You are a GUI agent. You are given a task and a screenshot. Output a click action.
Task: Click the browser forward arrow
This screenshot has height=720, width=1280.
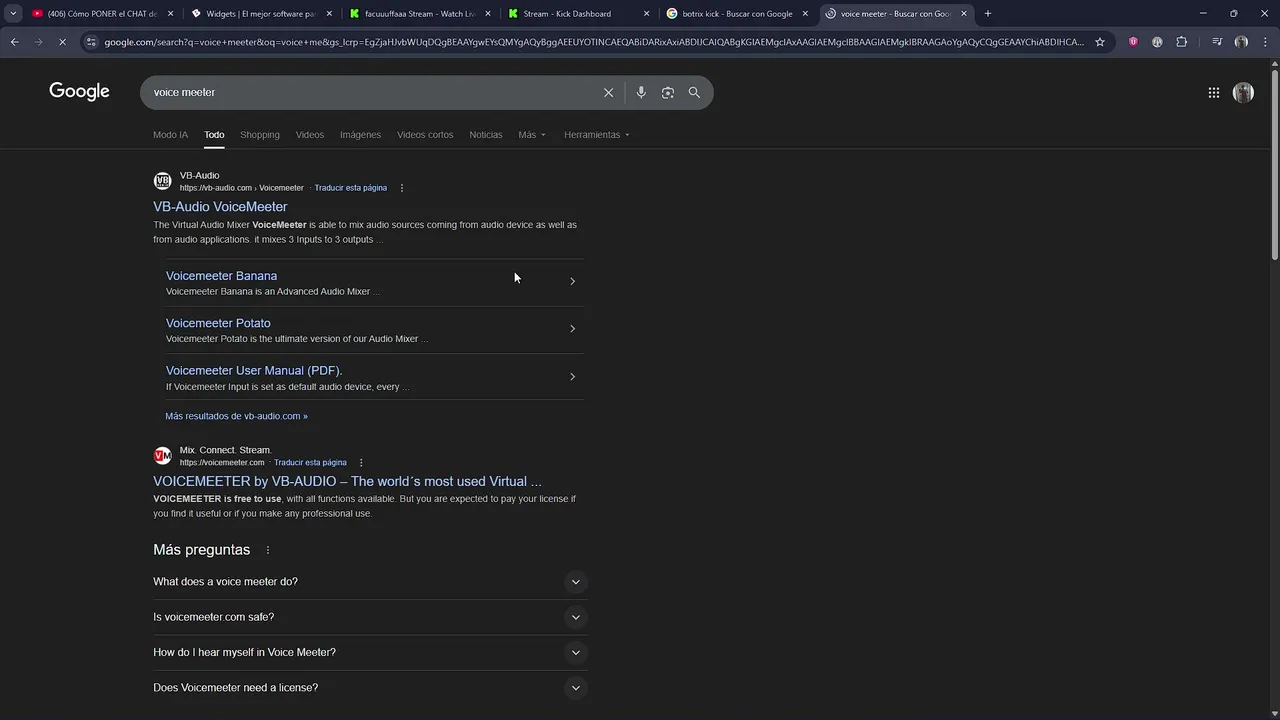38,42
